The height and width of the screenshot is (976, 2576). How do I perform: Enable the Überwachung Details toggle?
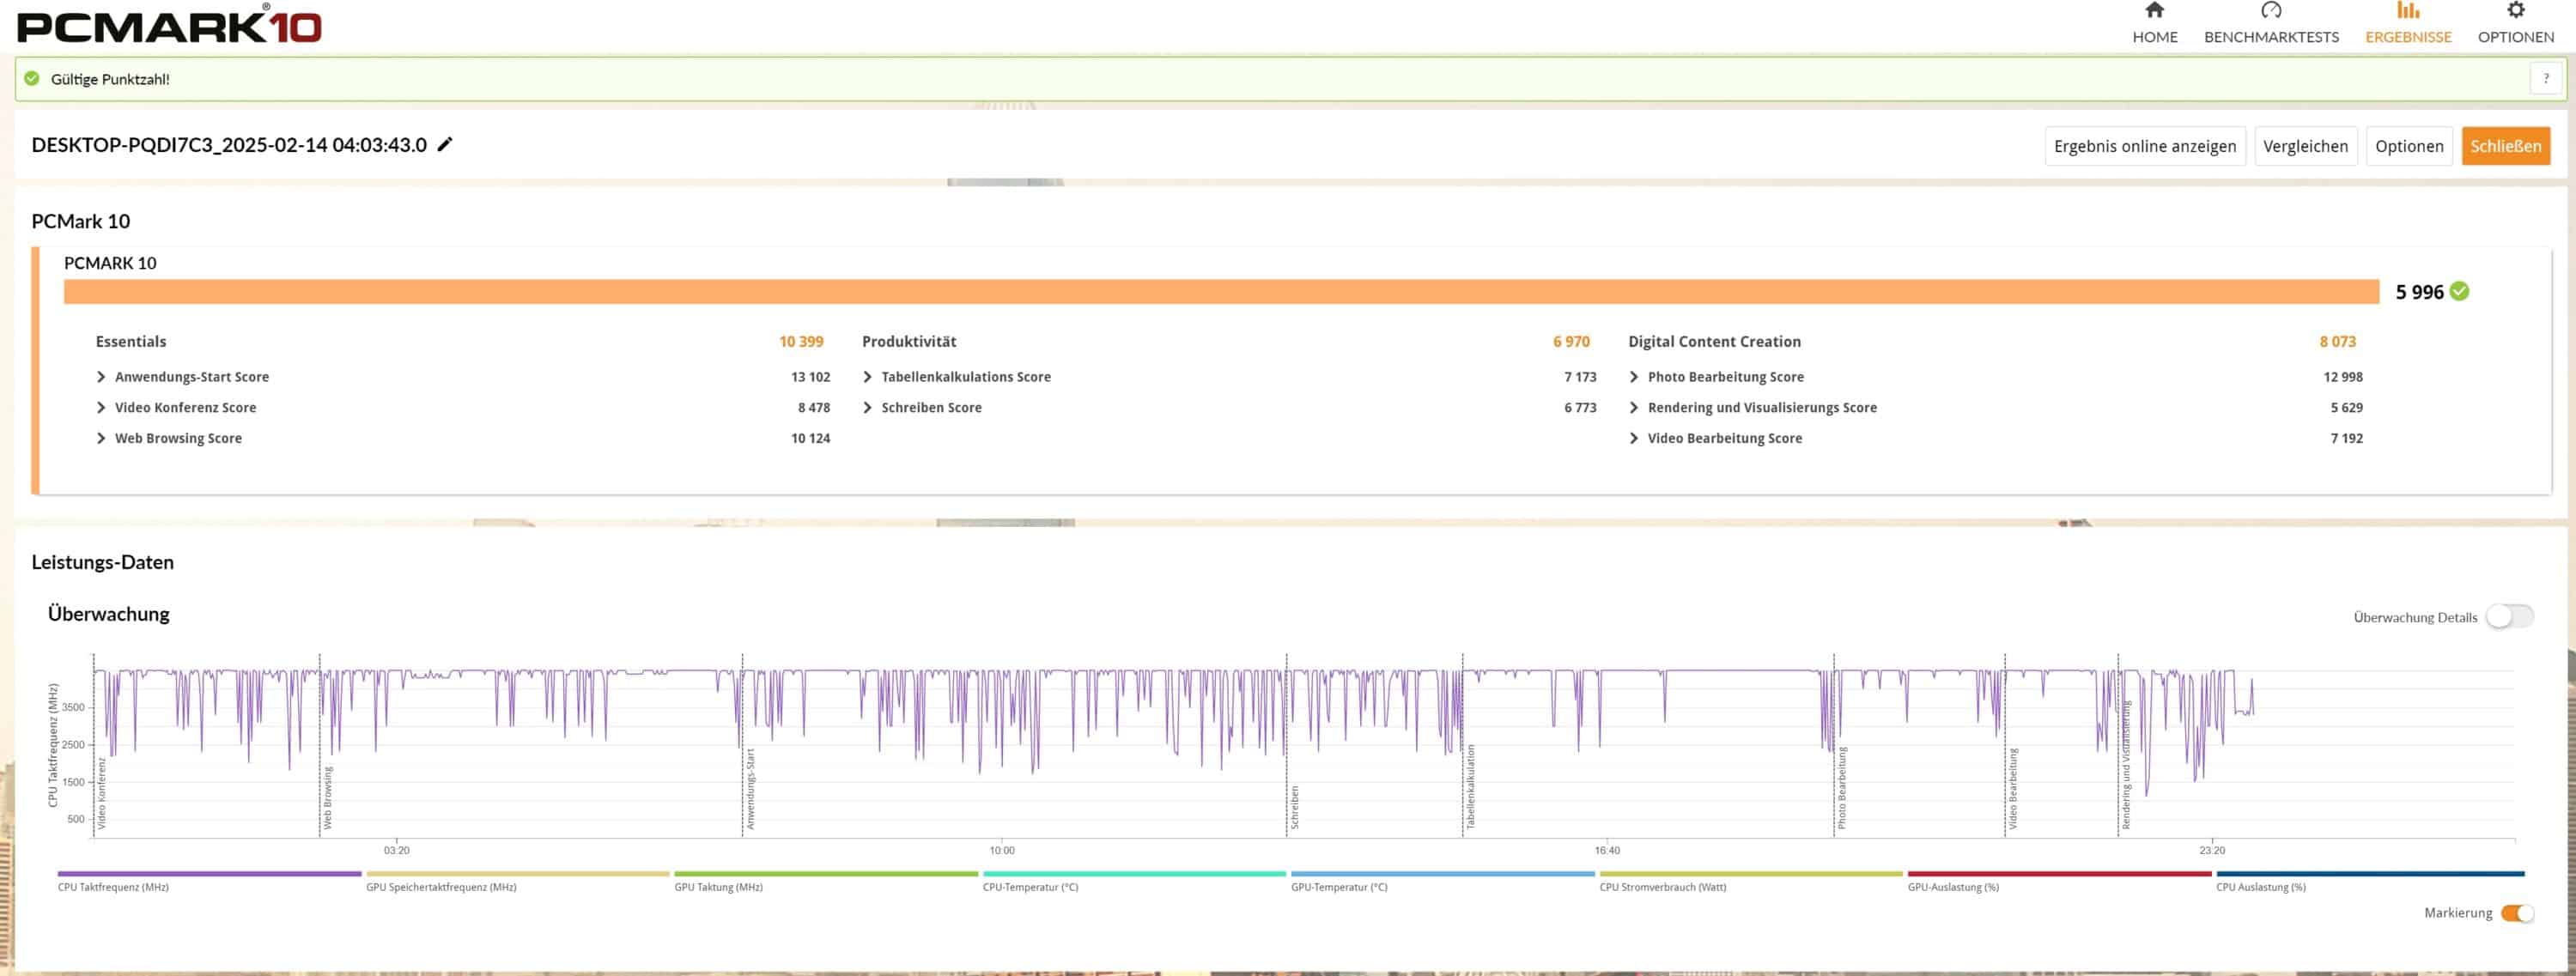[2509, 616]
